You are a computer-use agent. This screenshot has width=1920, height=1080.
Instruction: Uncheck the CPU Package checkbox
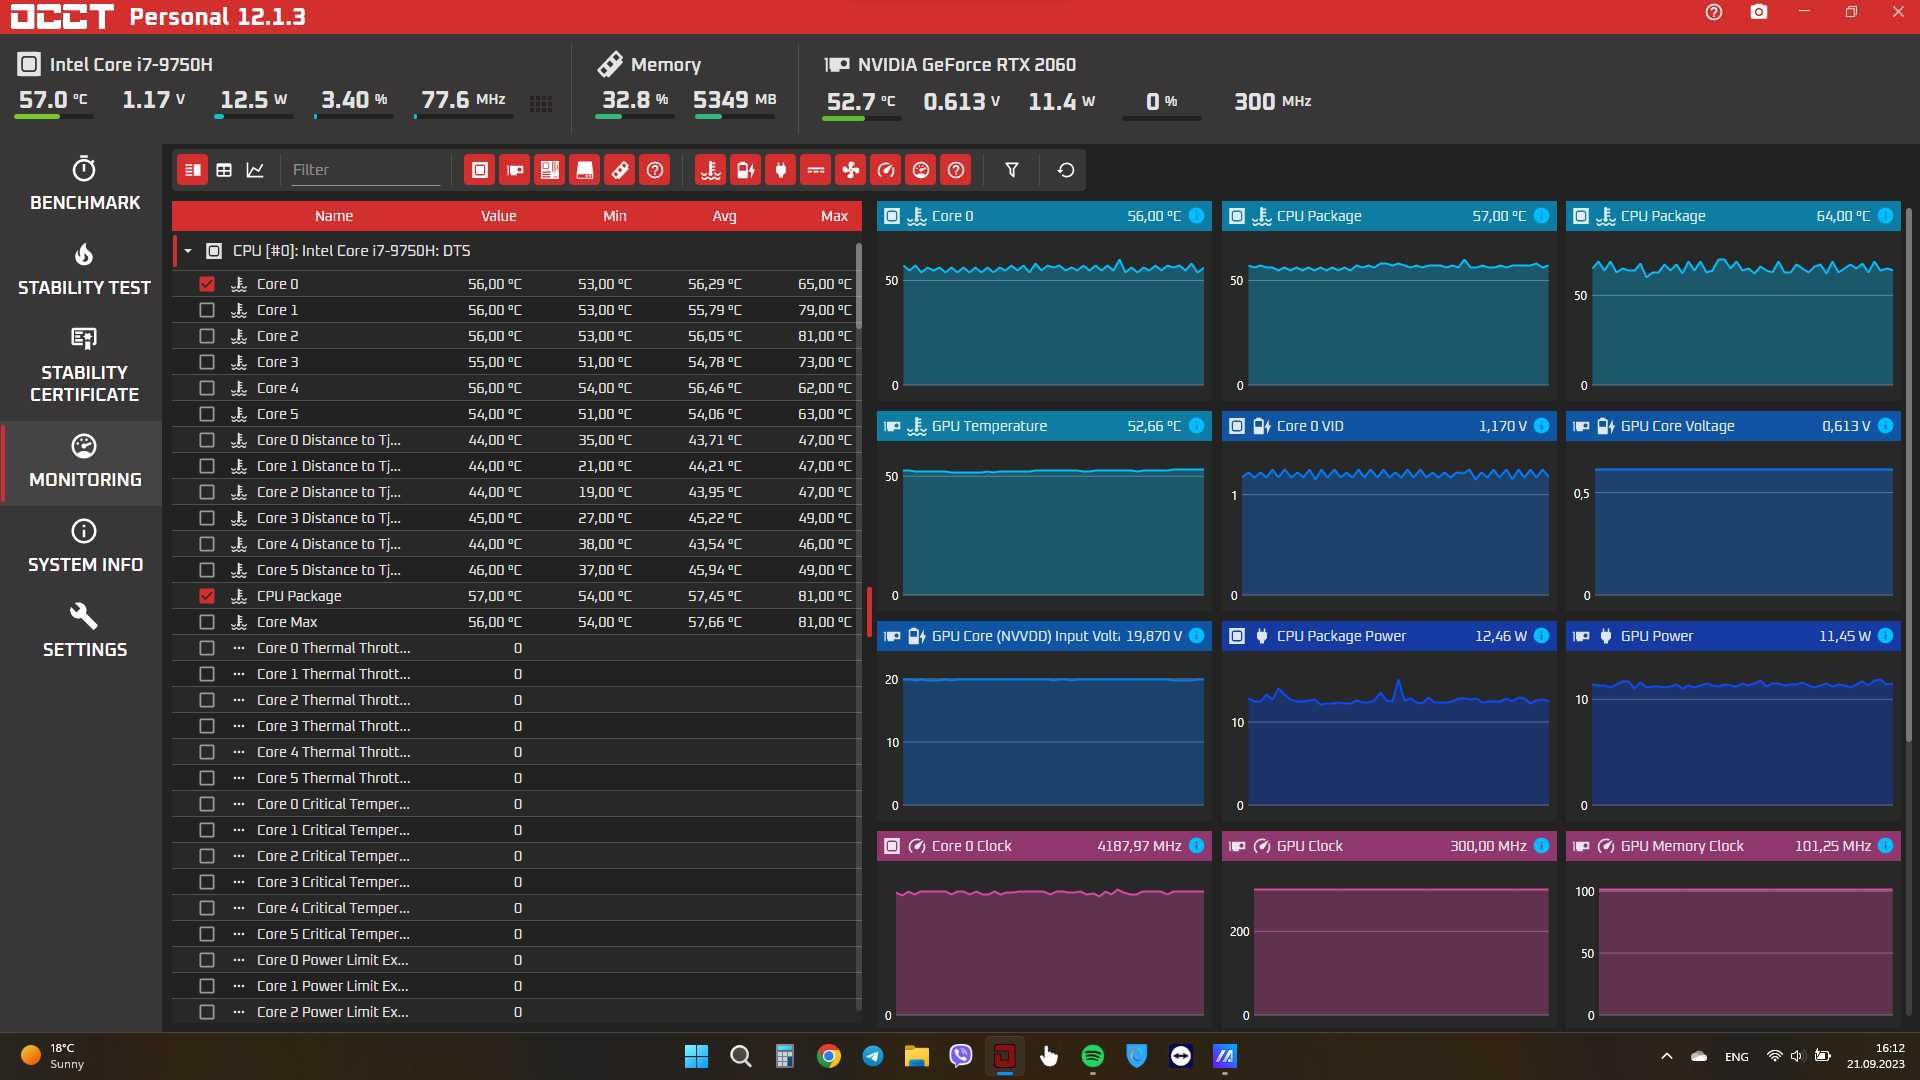[x=207, y=596]
